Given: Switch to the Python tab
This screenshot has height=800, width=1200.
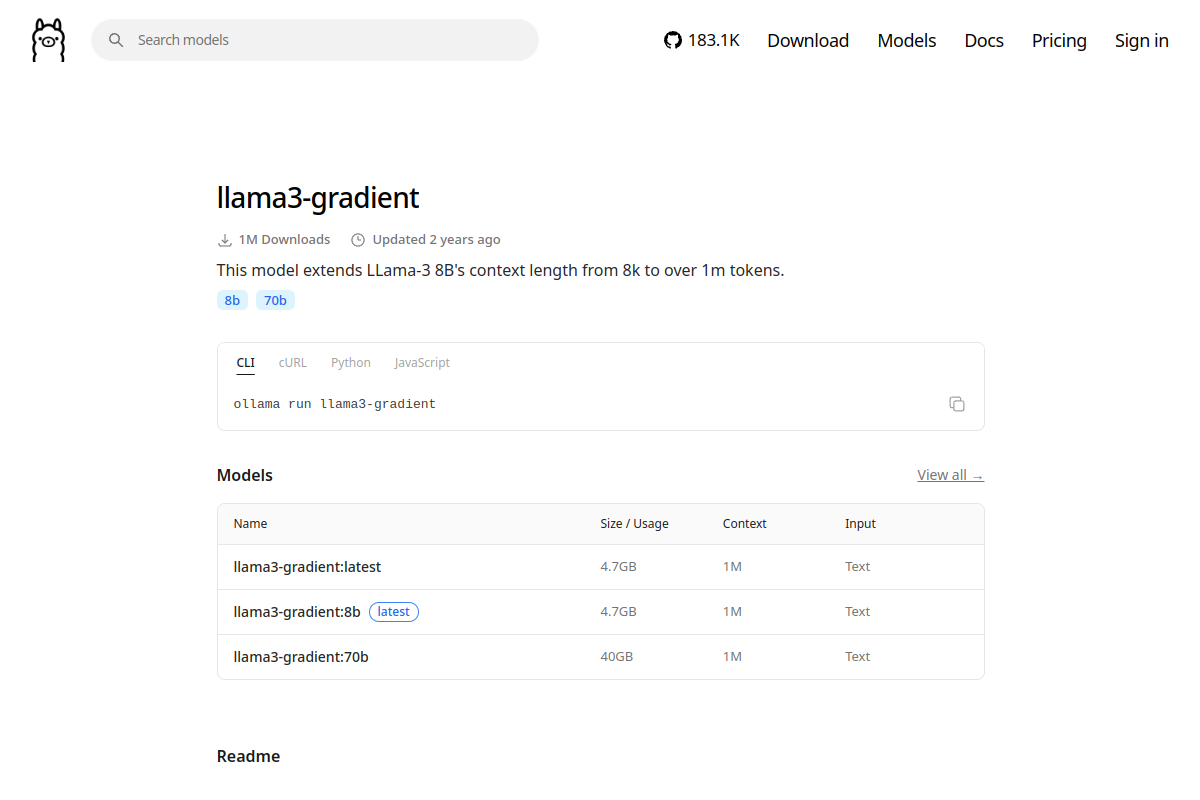Looking at the screenshot, I should click(351, 363).
